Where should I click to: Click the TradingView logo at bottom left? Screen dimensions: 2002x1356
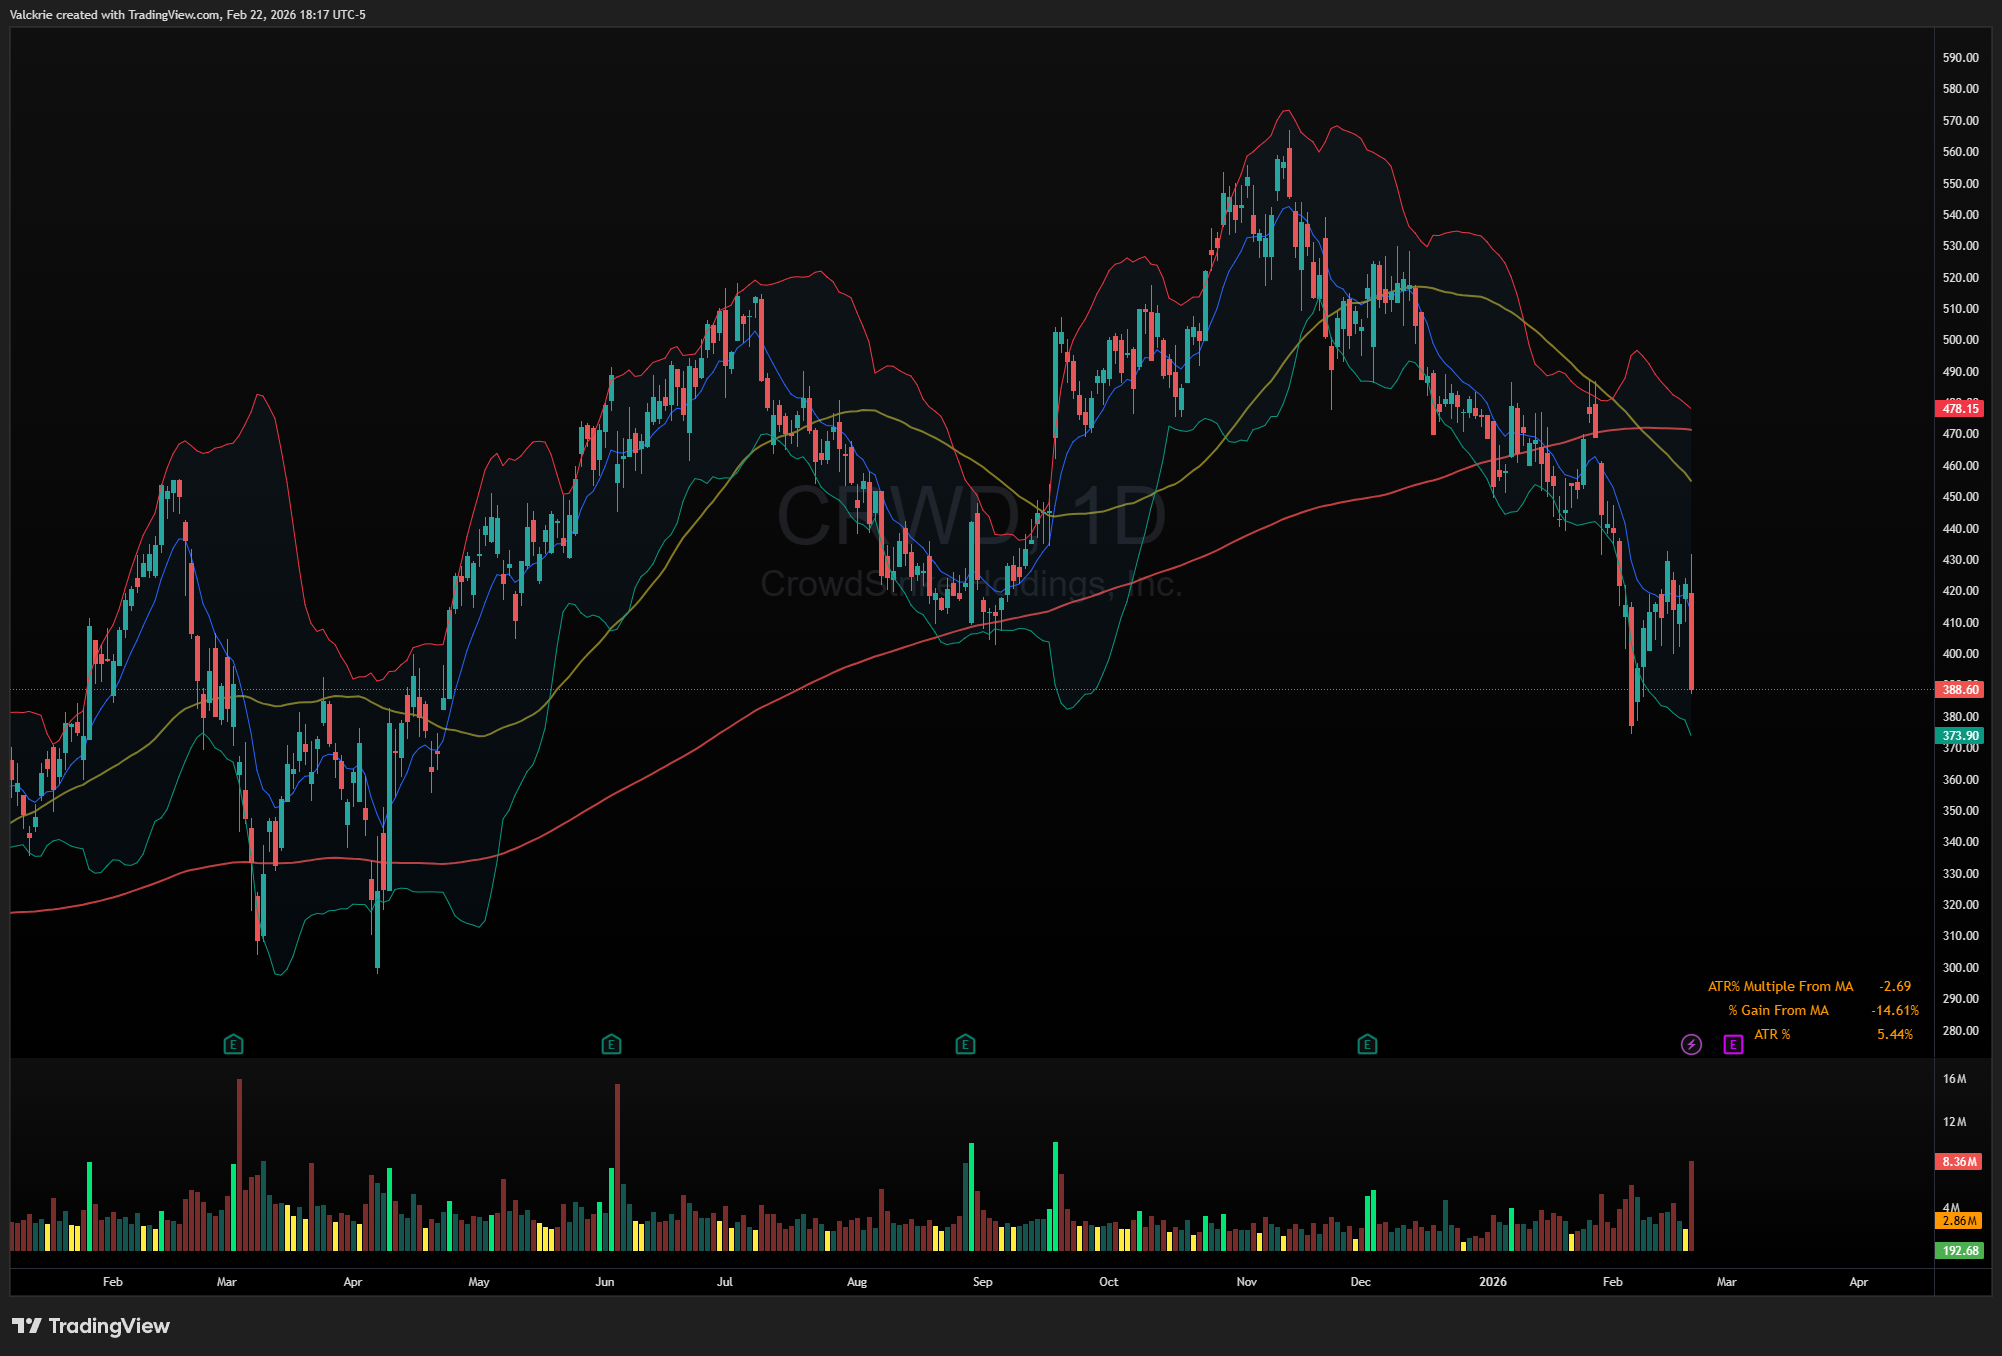27,1326
